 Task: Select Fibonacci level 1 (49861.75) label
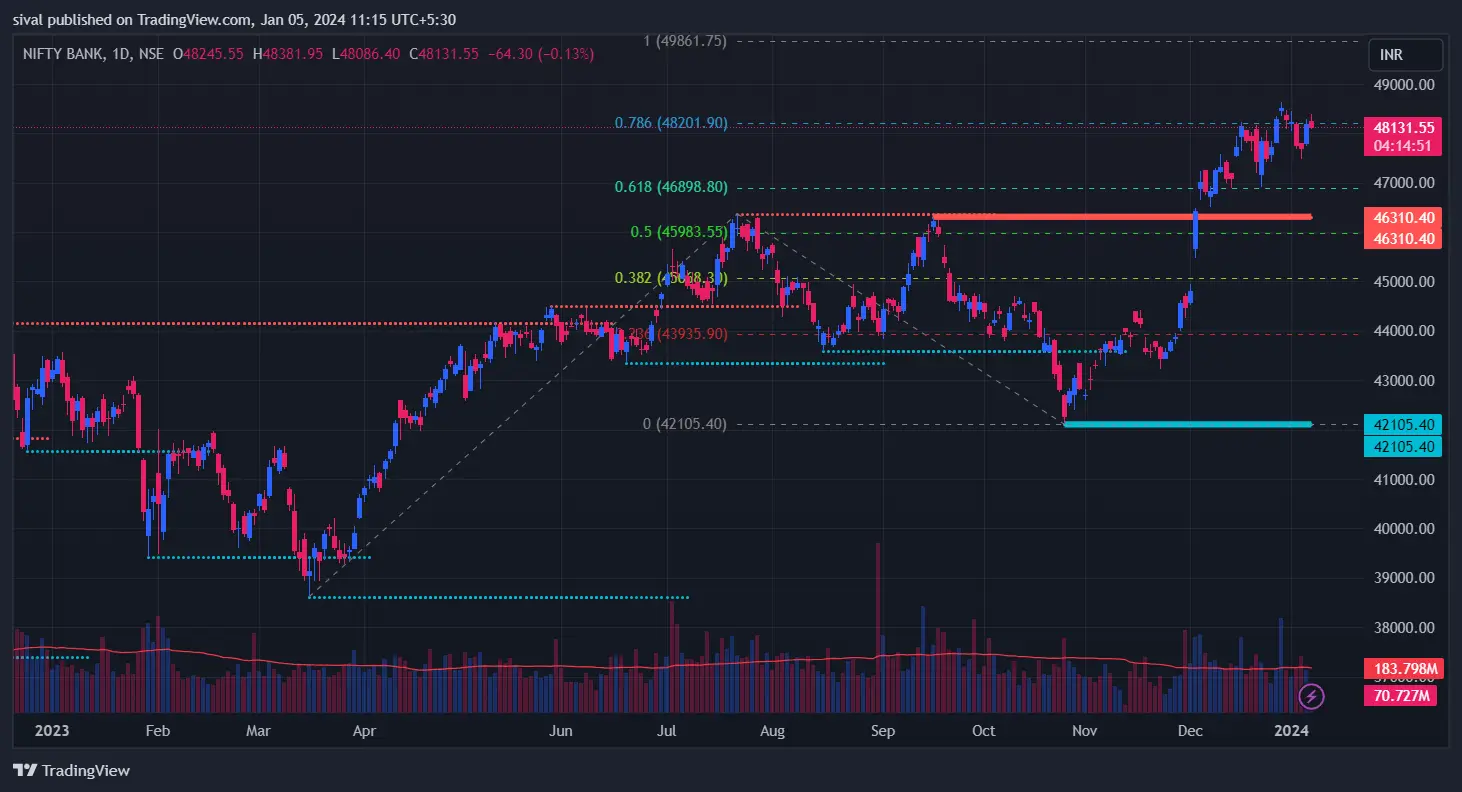tap(685, 41)
